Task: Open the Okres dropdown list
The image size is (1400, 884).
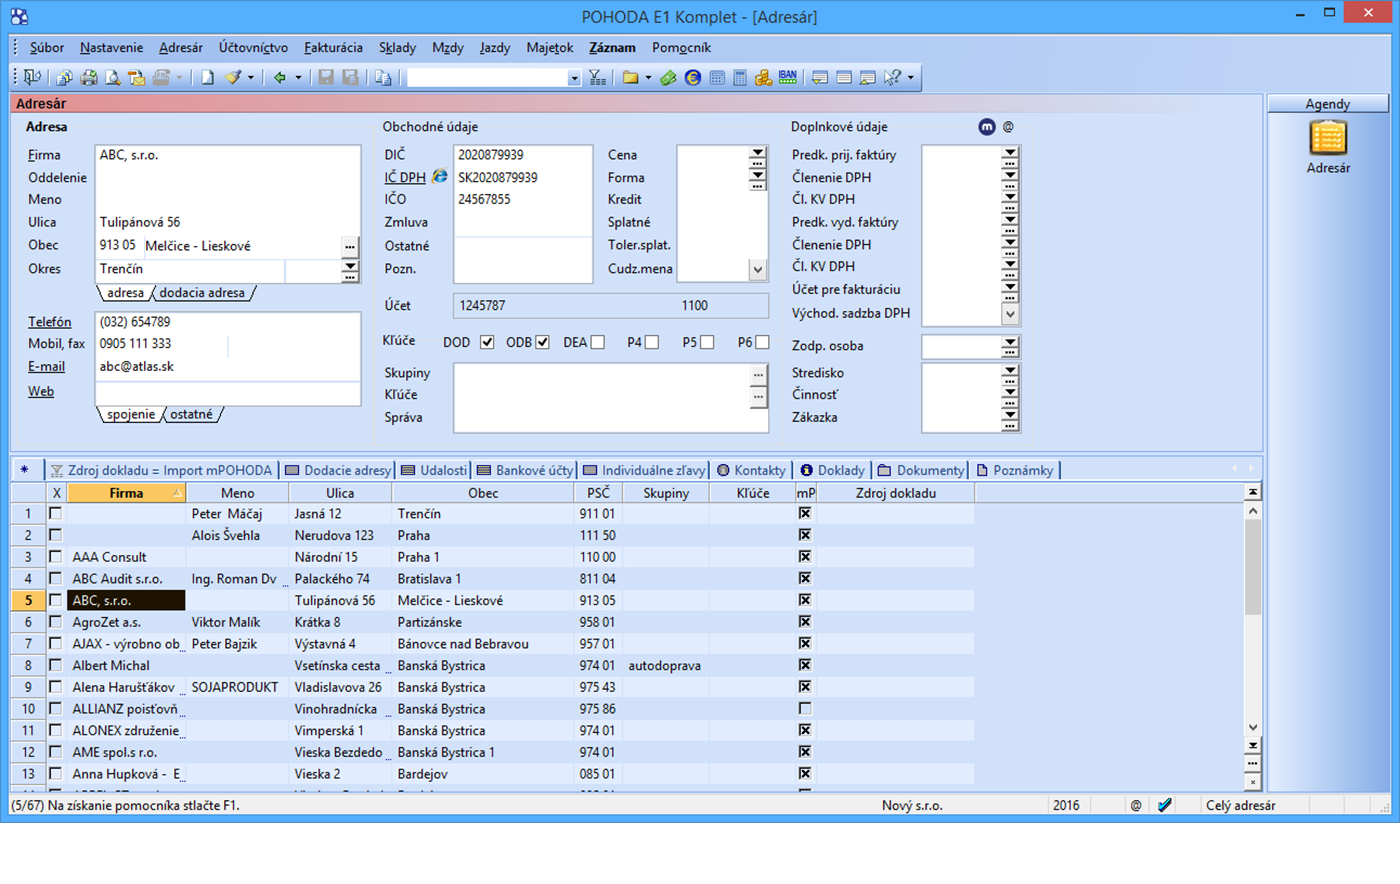Action: [x=350, y=269]
